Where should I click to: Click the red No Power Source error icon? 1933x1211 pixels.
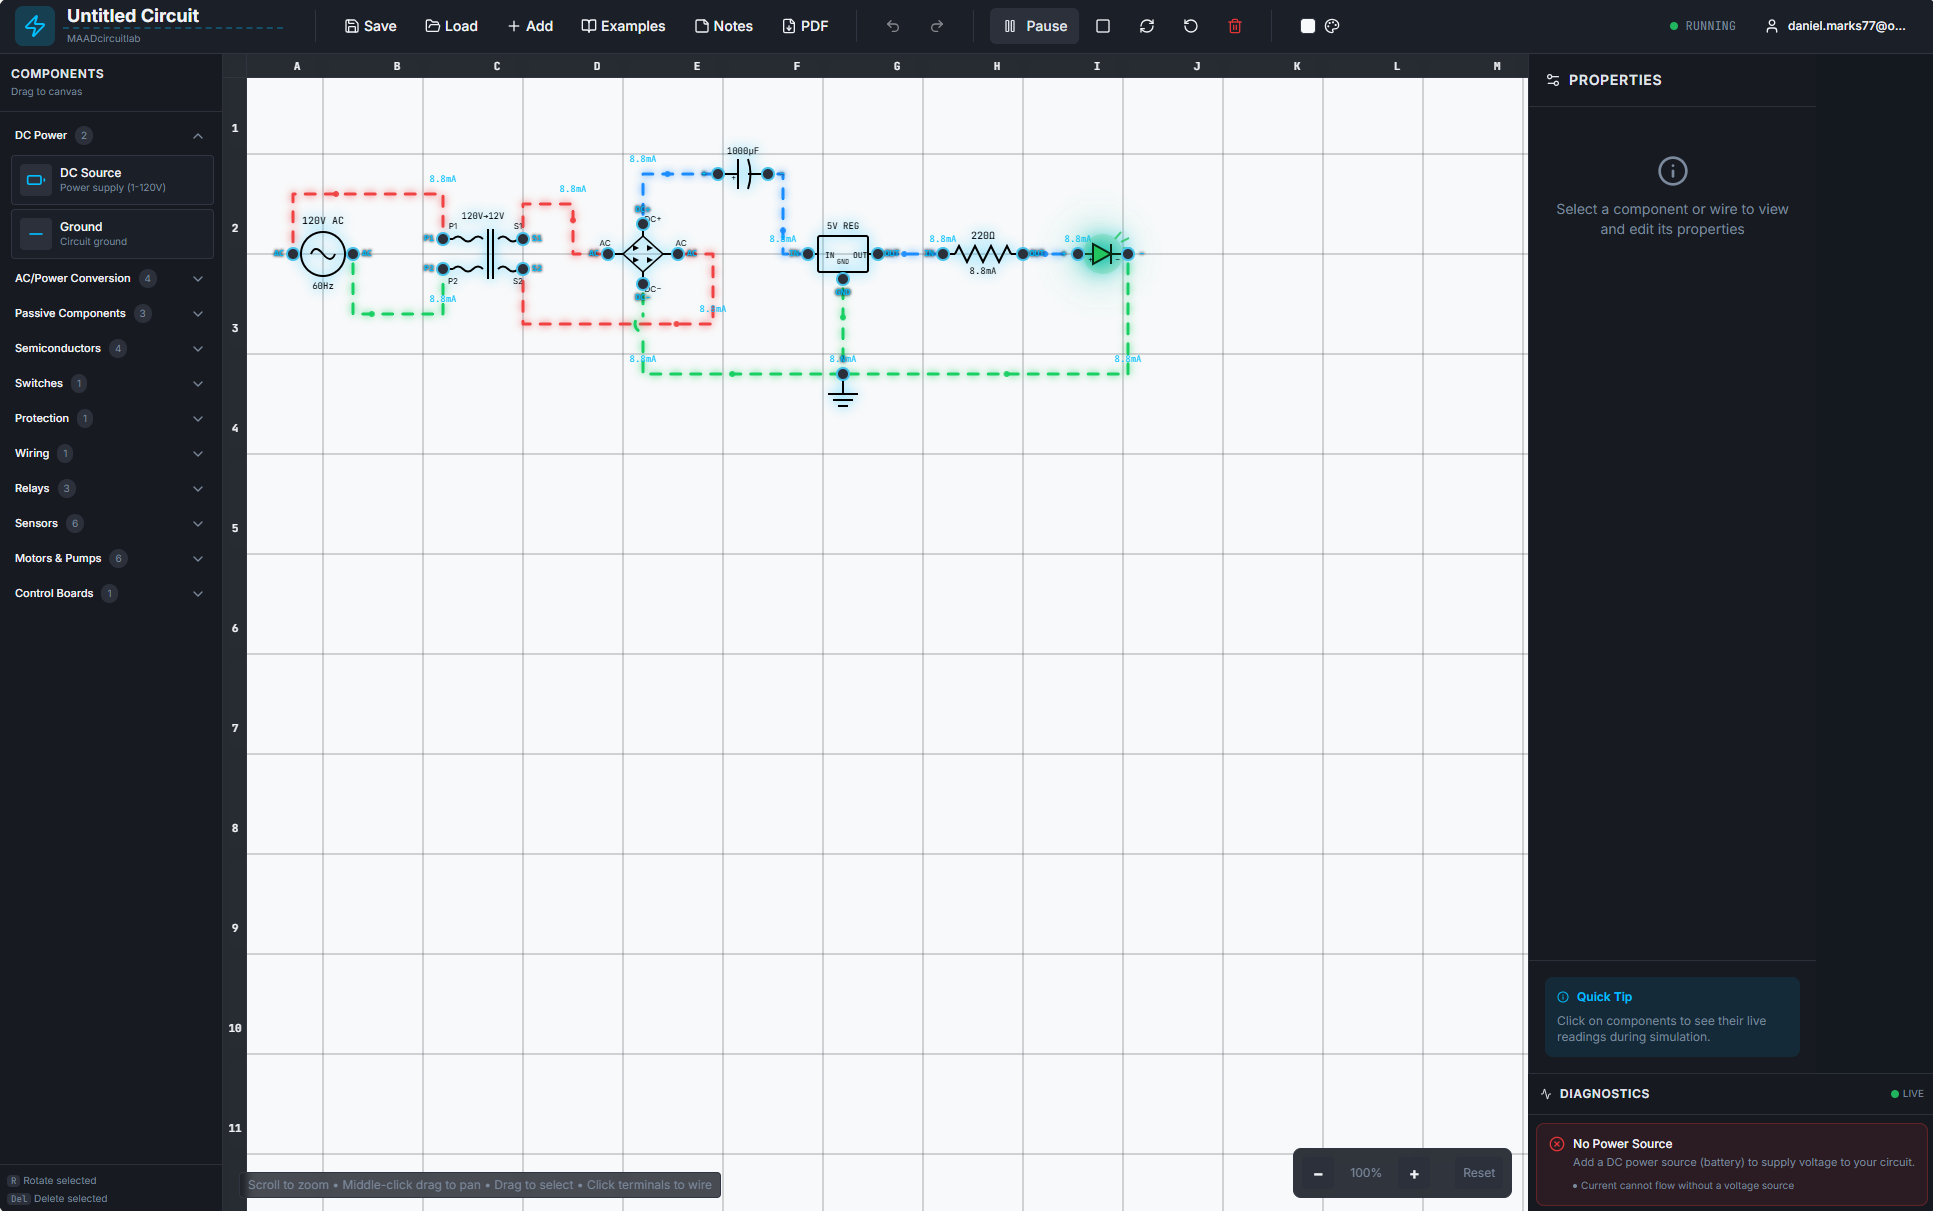1557,1144
